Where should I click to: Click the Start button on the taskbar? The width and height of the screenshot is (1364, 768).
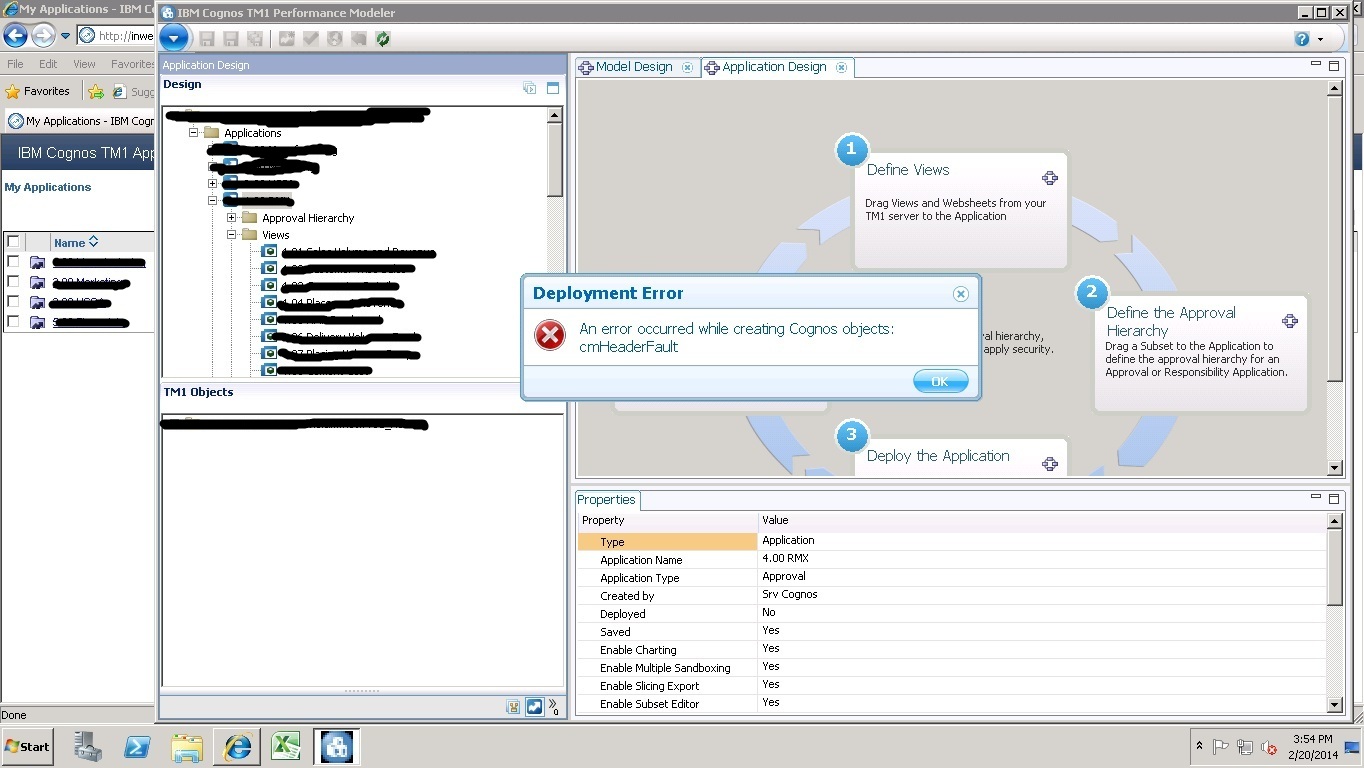point(27,746)
